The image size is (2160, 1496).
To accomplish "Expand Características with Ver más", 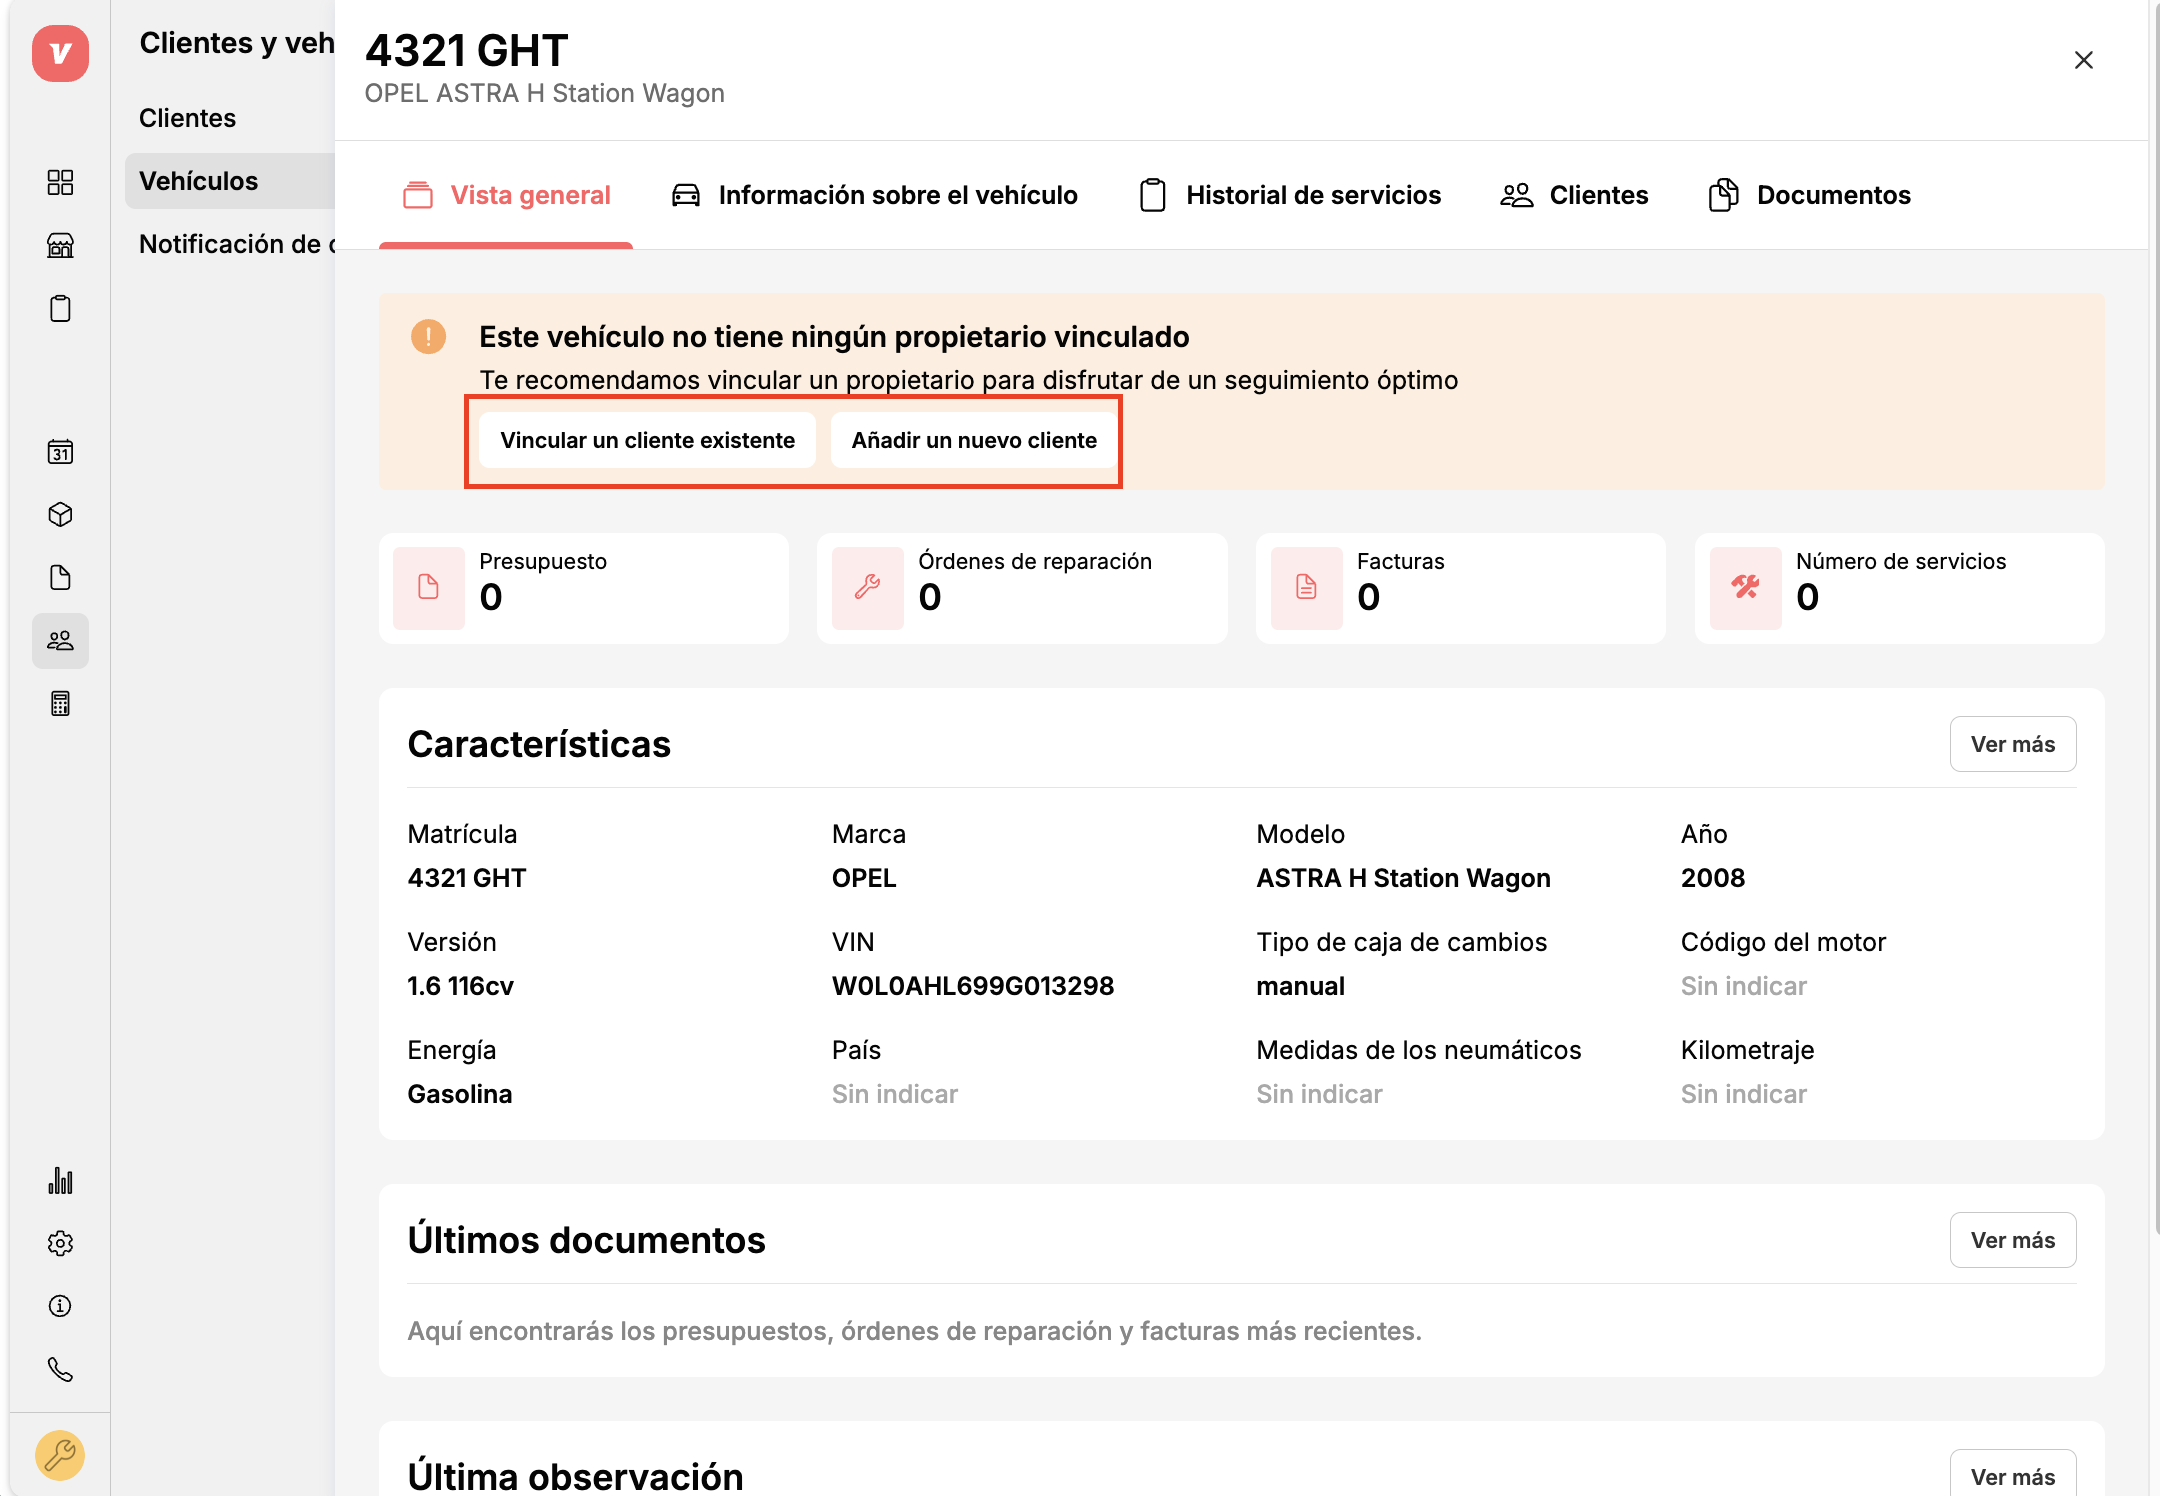I will pyautogui.click(x=2012, y=744).
